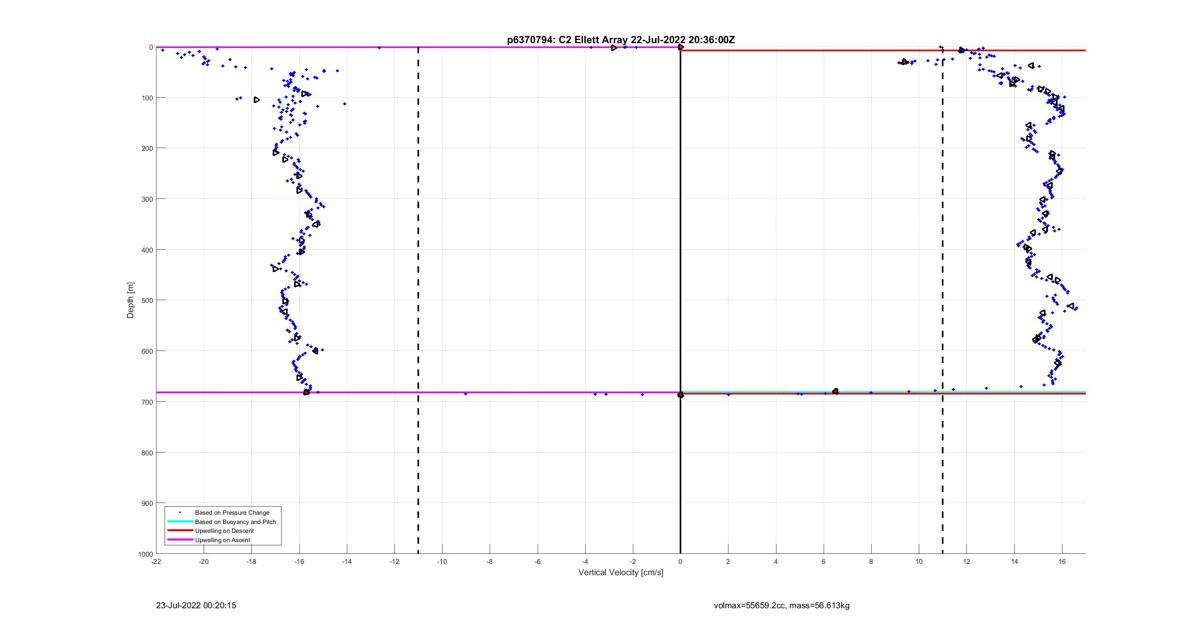Click x-axis tick label '12'
This screenshot has height=622, width=1200.
click(x=967, y=561)
